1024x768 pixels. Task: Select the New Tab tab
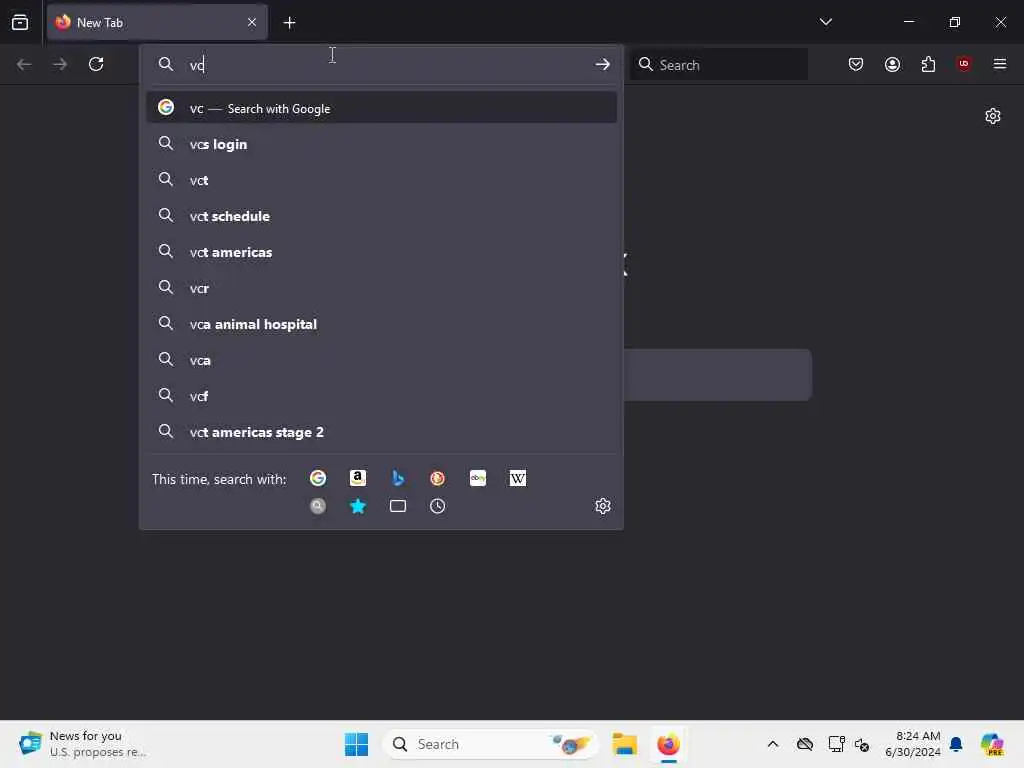pos(157,22)
